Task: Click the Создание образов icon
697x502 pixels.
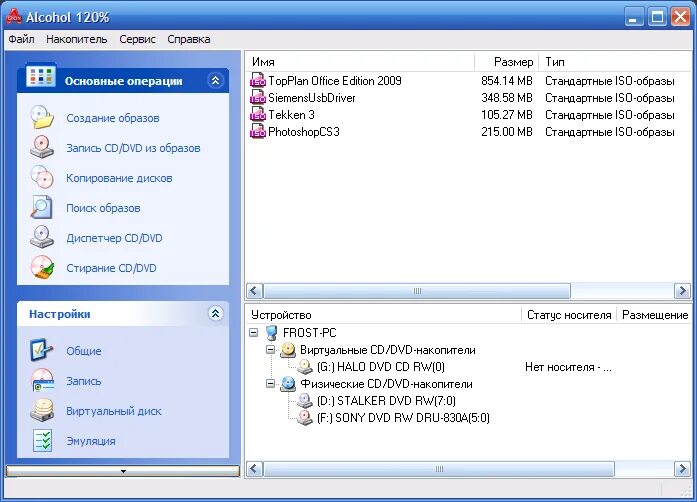Action: click(x=42, y=117)
